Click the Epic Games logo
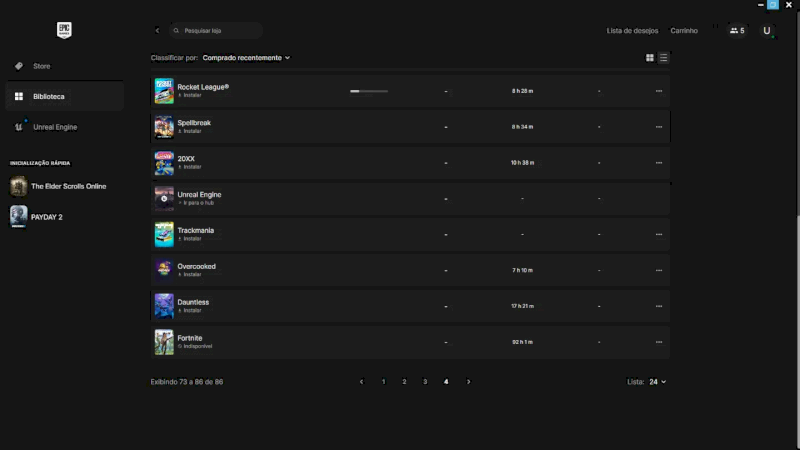800x450 pixels. [64, 30]
